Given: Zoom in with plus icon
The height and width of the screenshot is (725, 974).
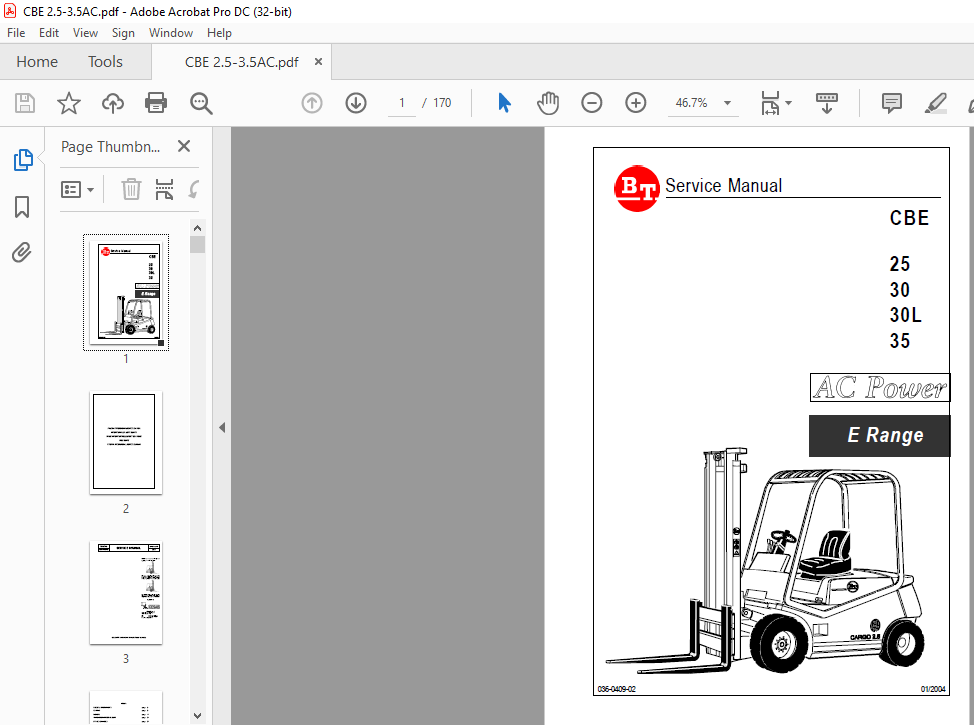Looking at the screenshot, I should click(635, 103).
